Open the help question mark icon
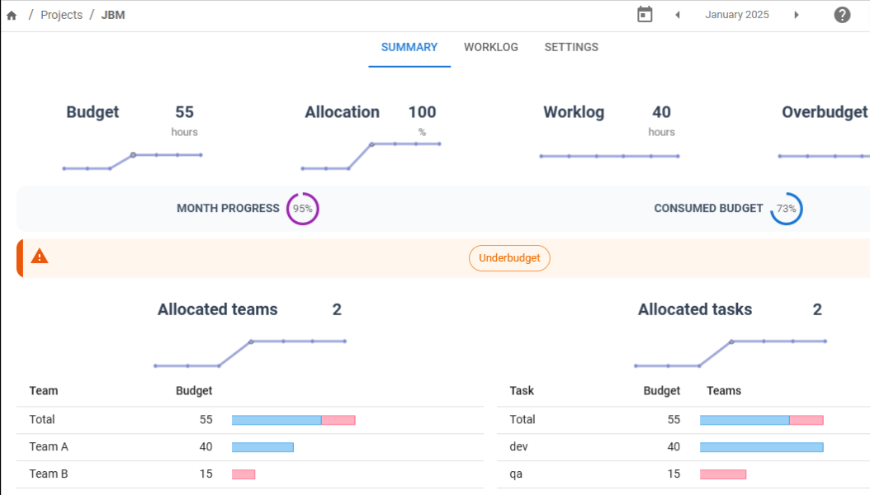Screen dimensions: 870x495 click(842, 15)
